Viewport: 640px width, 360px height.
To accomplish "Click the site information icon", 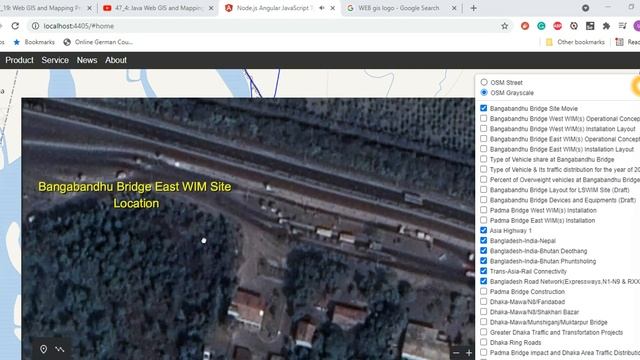I will (x=36, y=26).
